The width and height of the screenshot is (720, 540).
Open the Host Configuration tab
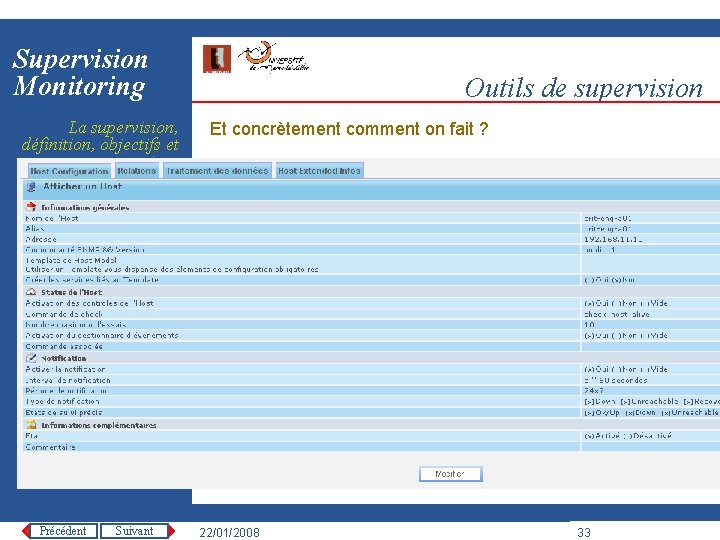pos(69,171)
